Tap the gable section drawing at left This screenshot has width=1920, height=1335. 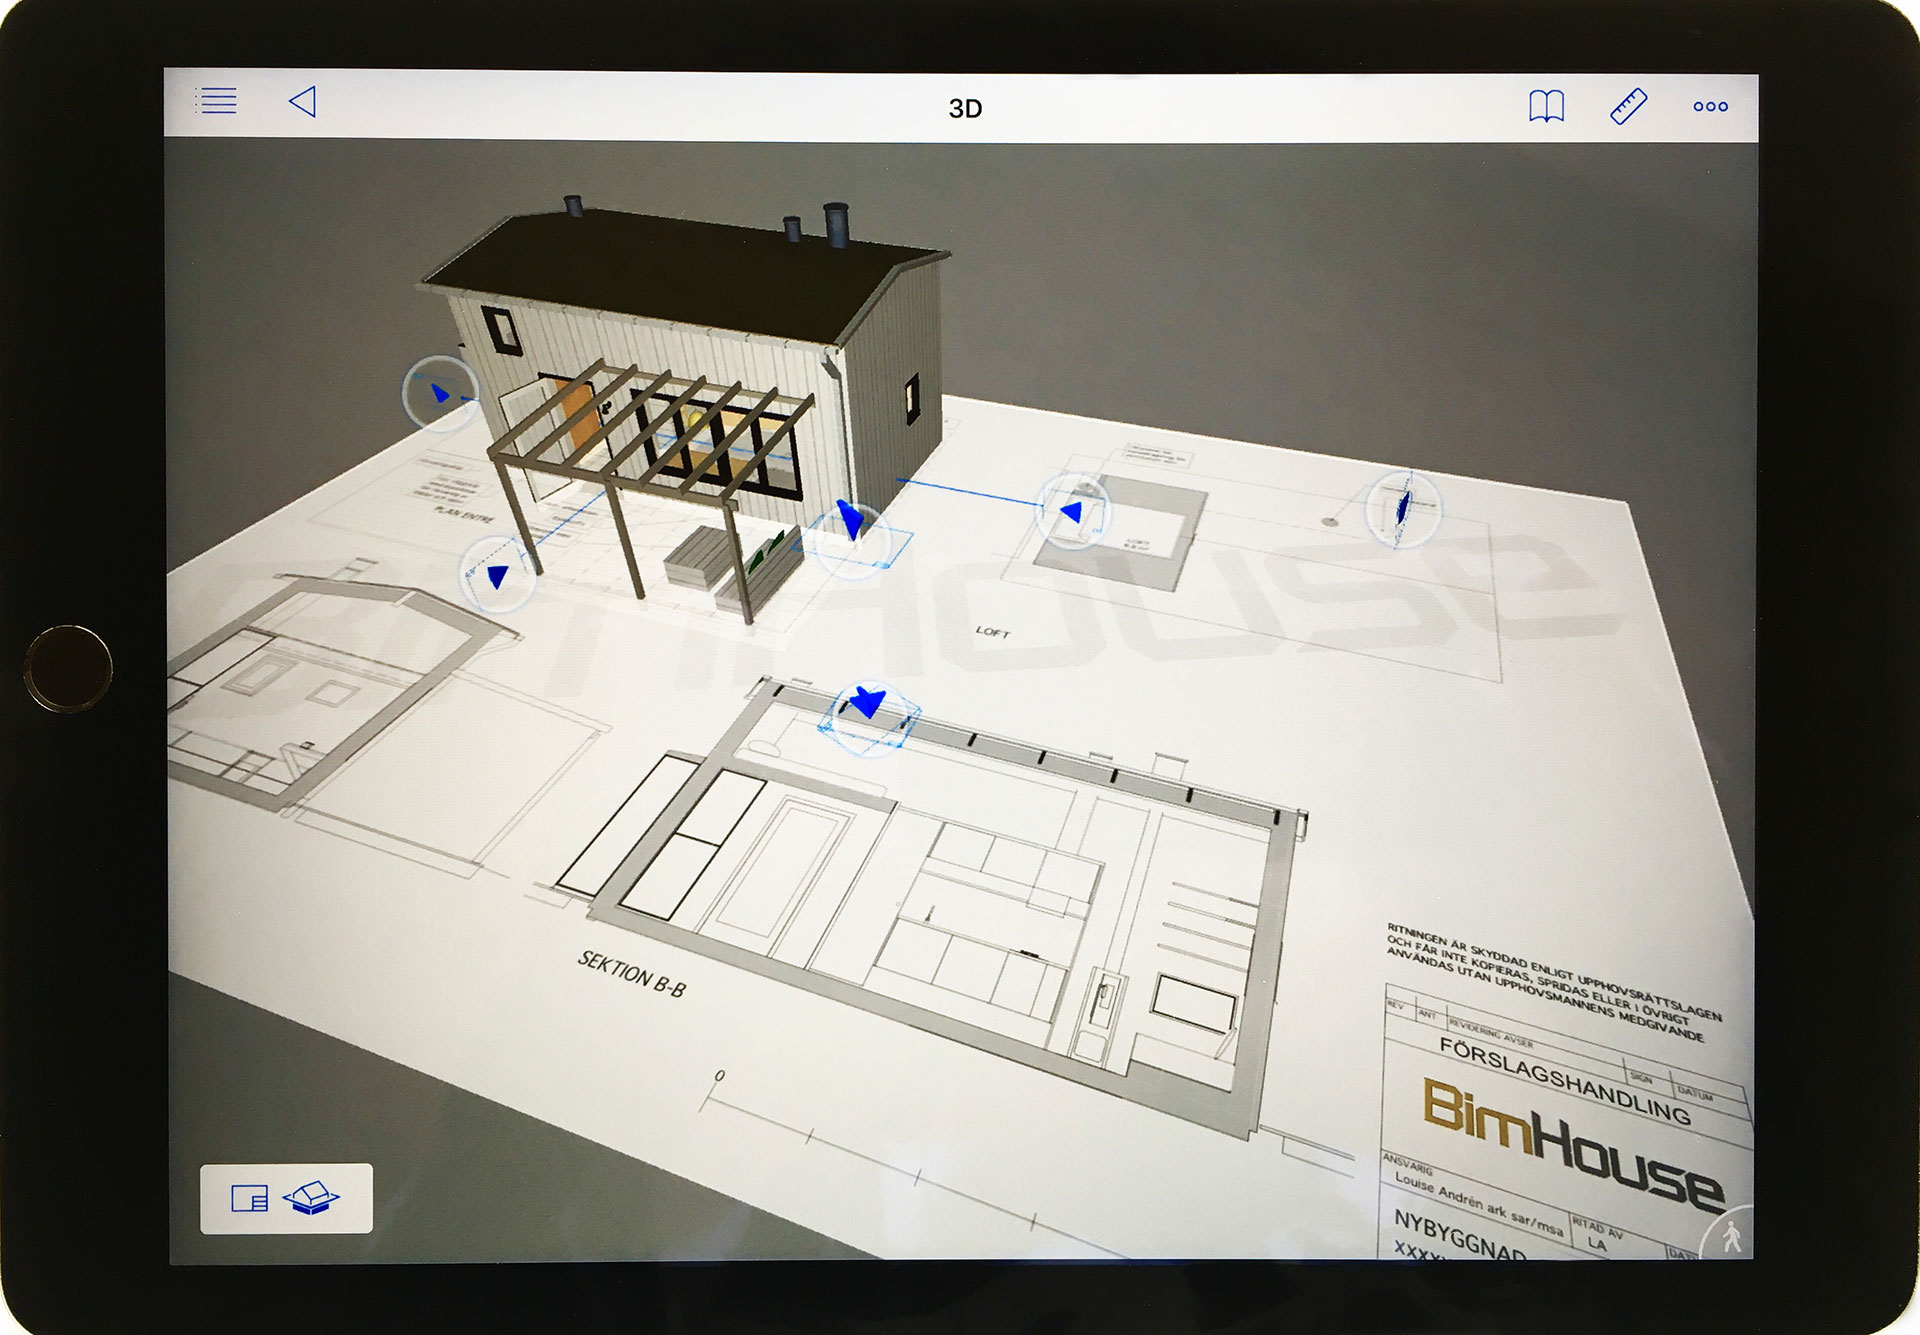[x=345, y=690]
